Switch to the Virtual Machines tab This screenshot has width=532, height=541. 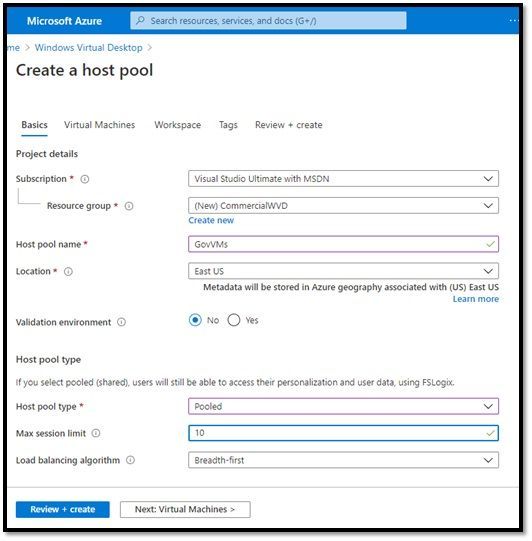click(99, 125)
